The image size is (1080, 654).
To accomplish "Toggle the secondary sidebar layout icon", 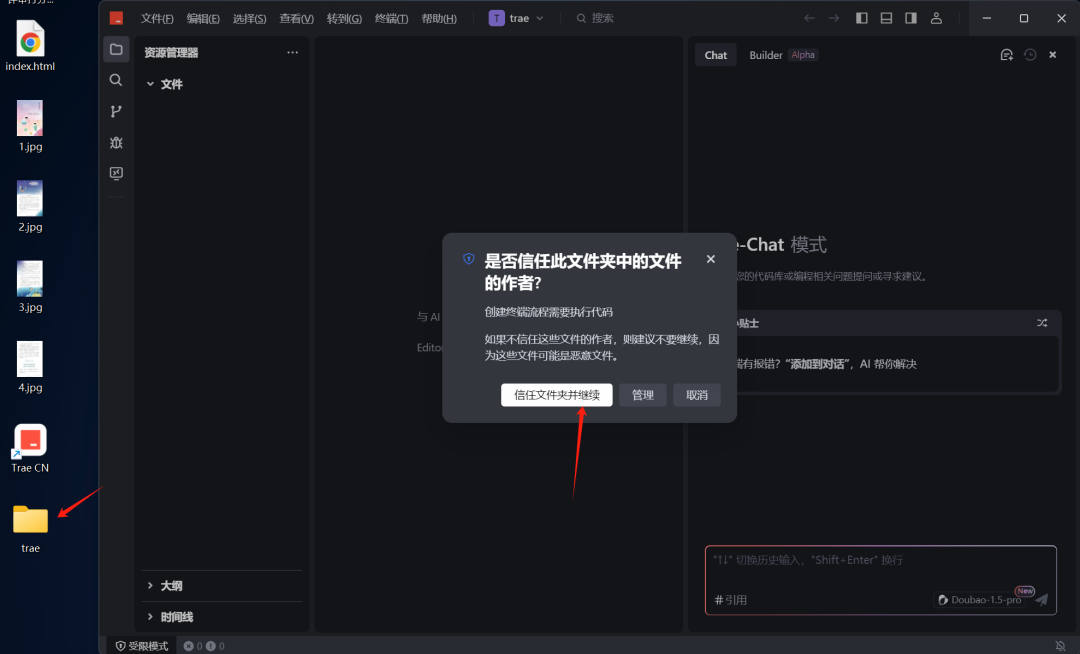I will coord(911,18).
